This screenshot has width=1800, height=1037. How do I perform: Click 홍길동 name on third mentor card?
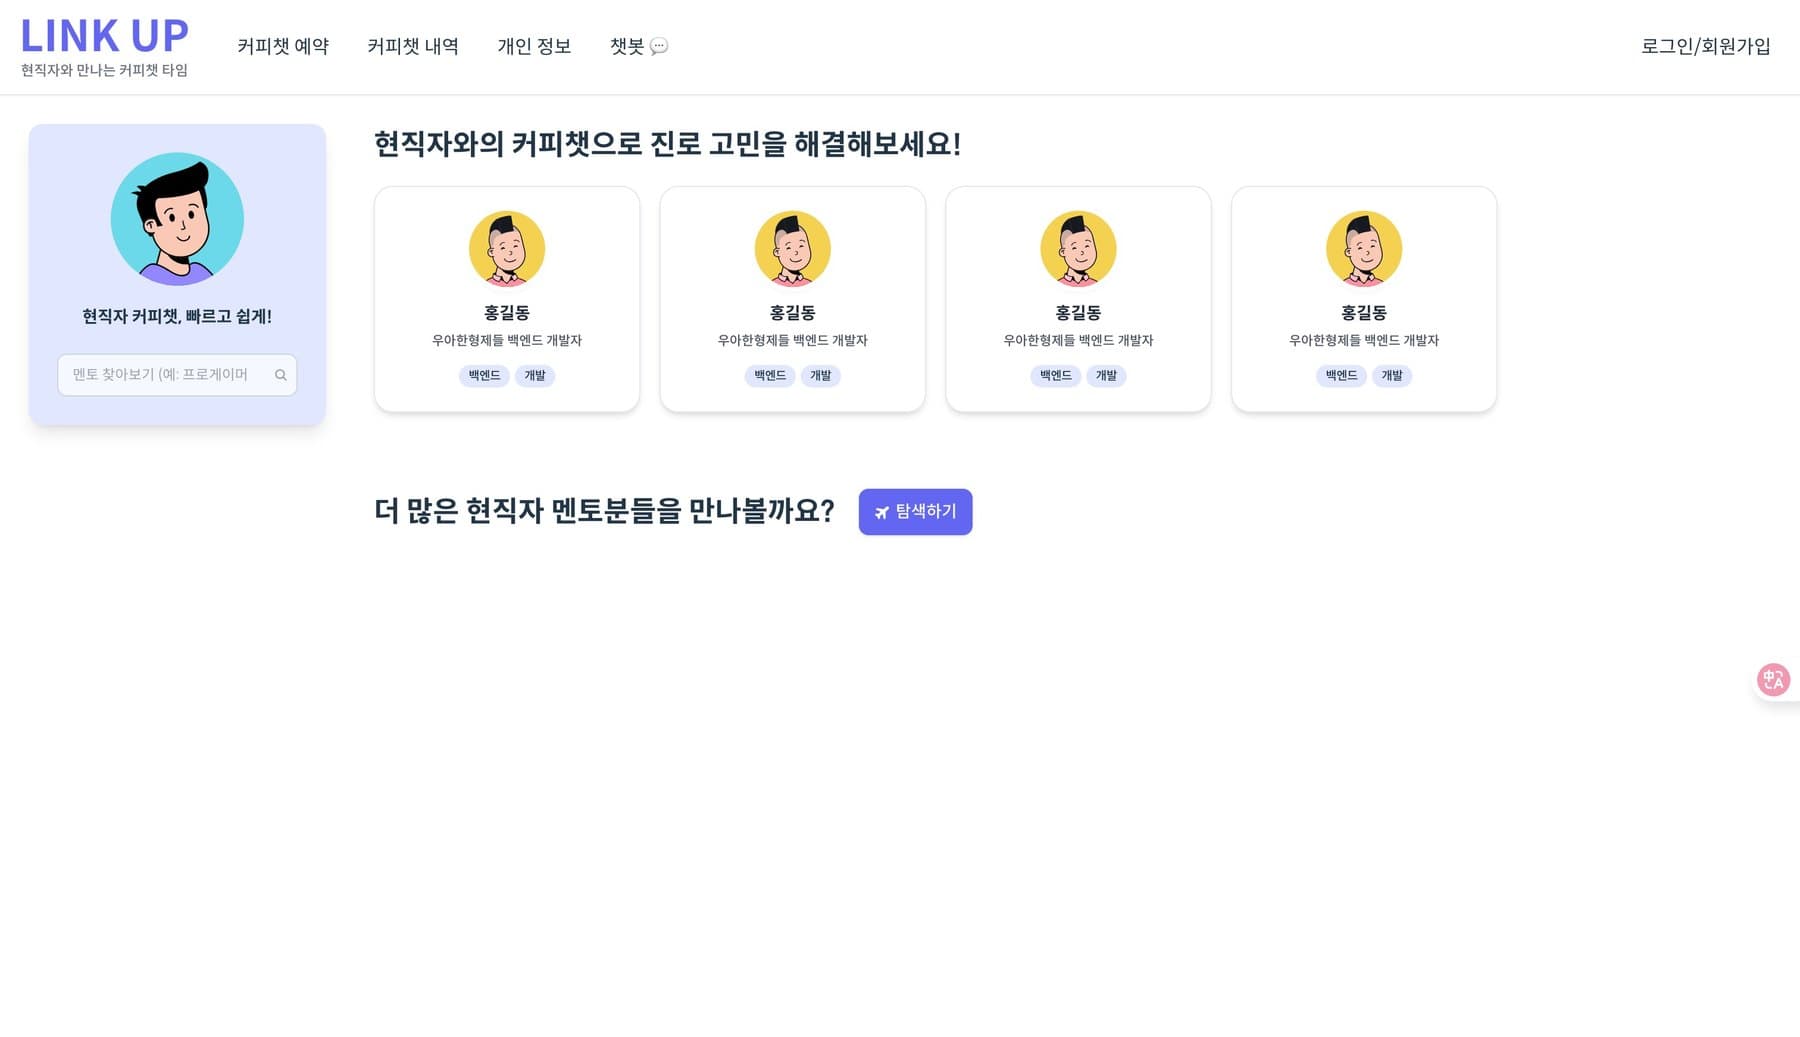coord(1078,313)
